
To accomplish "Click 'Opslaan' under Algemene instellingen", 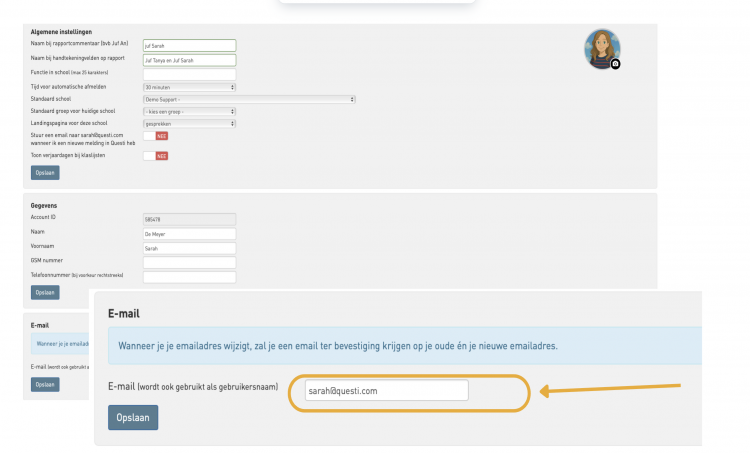I will point(45,172).
